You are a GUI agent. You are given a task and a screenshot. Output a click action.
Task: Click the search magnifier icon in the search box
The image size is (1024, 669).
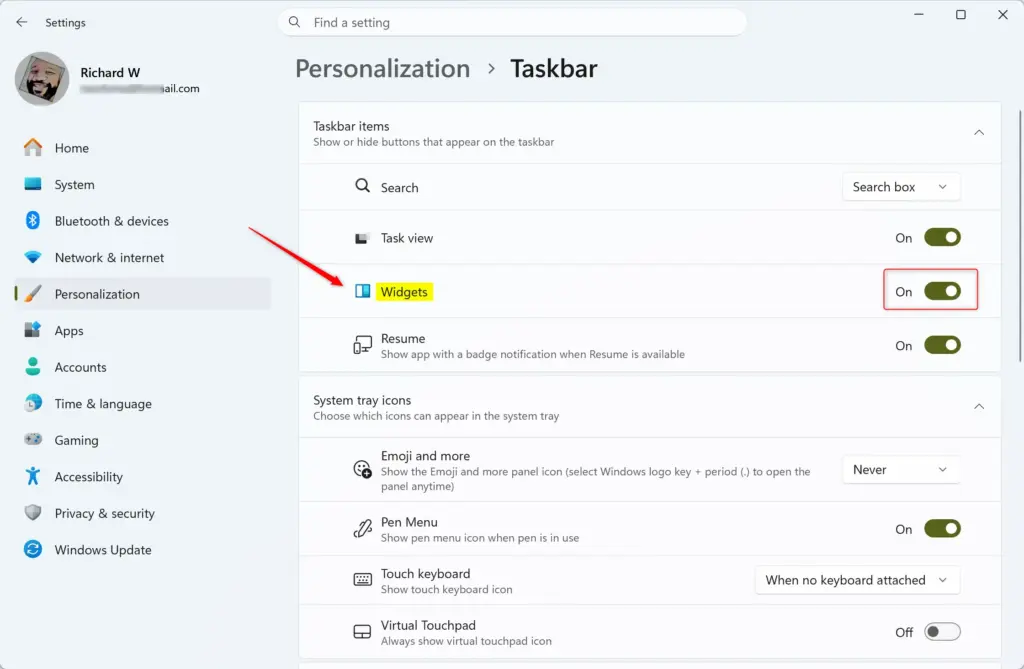[x=295, y=22]
